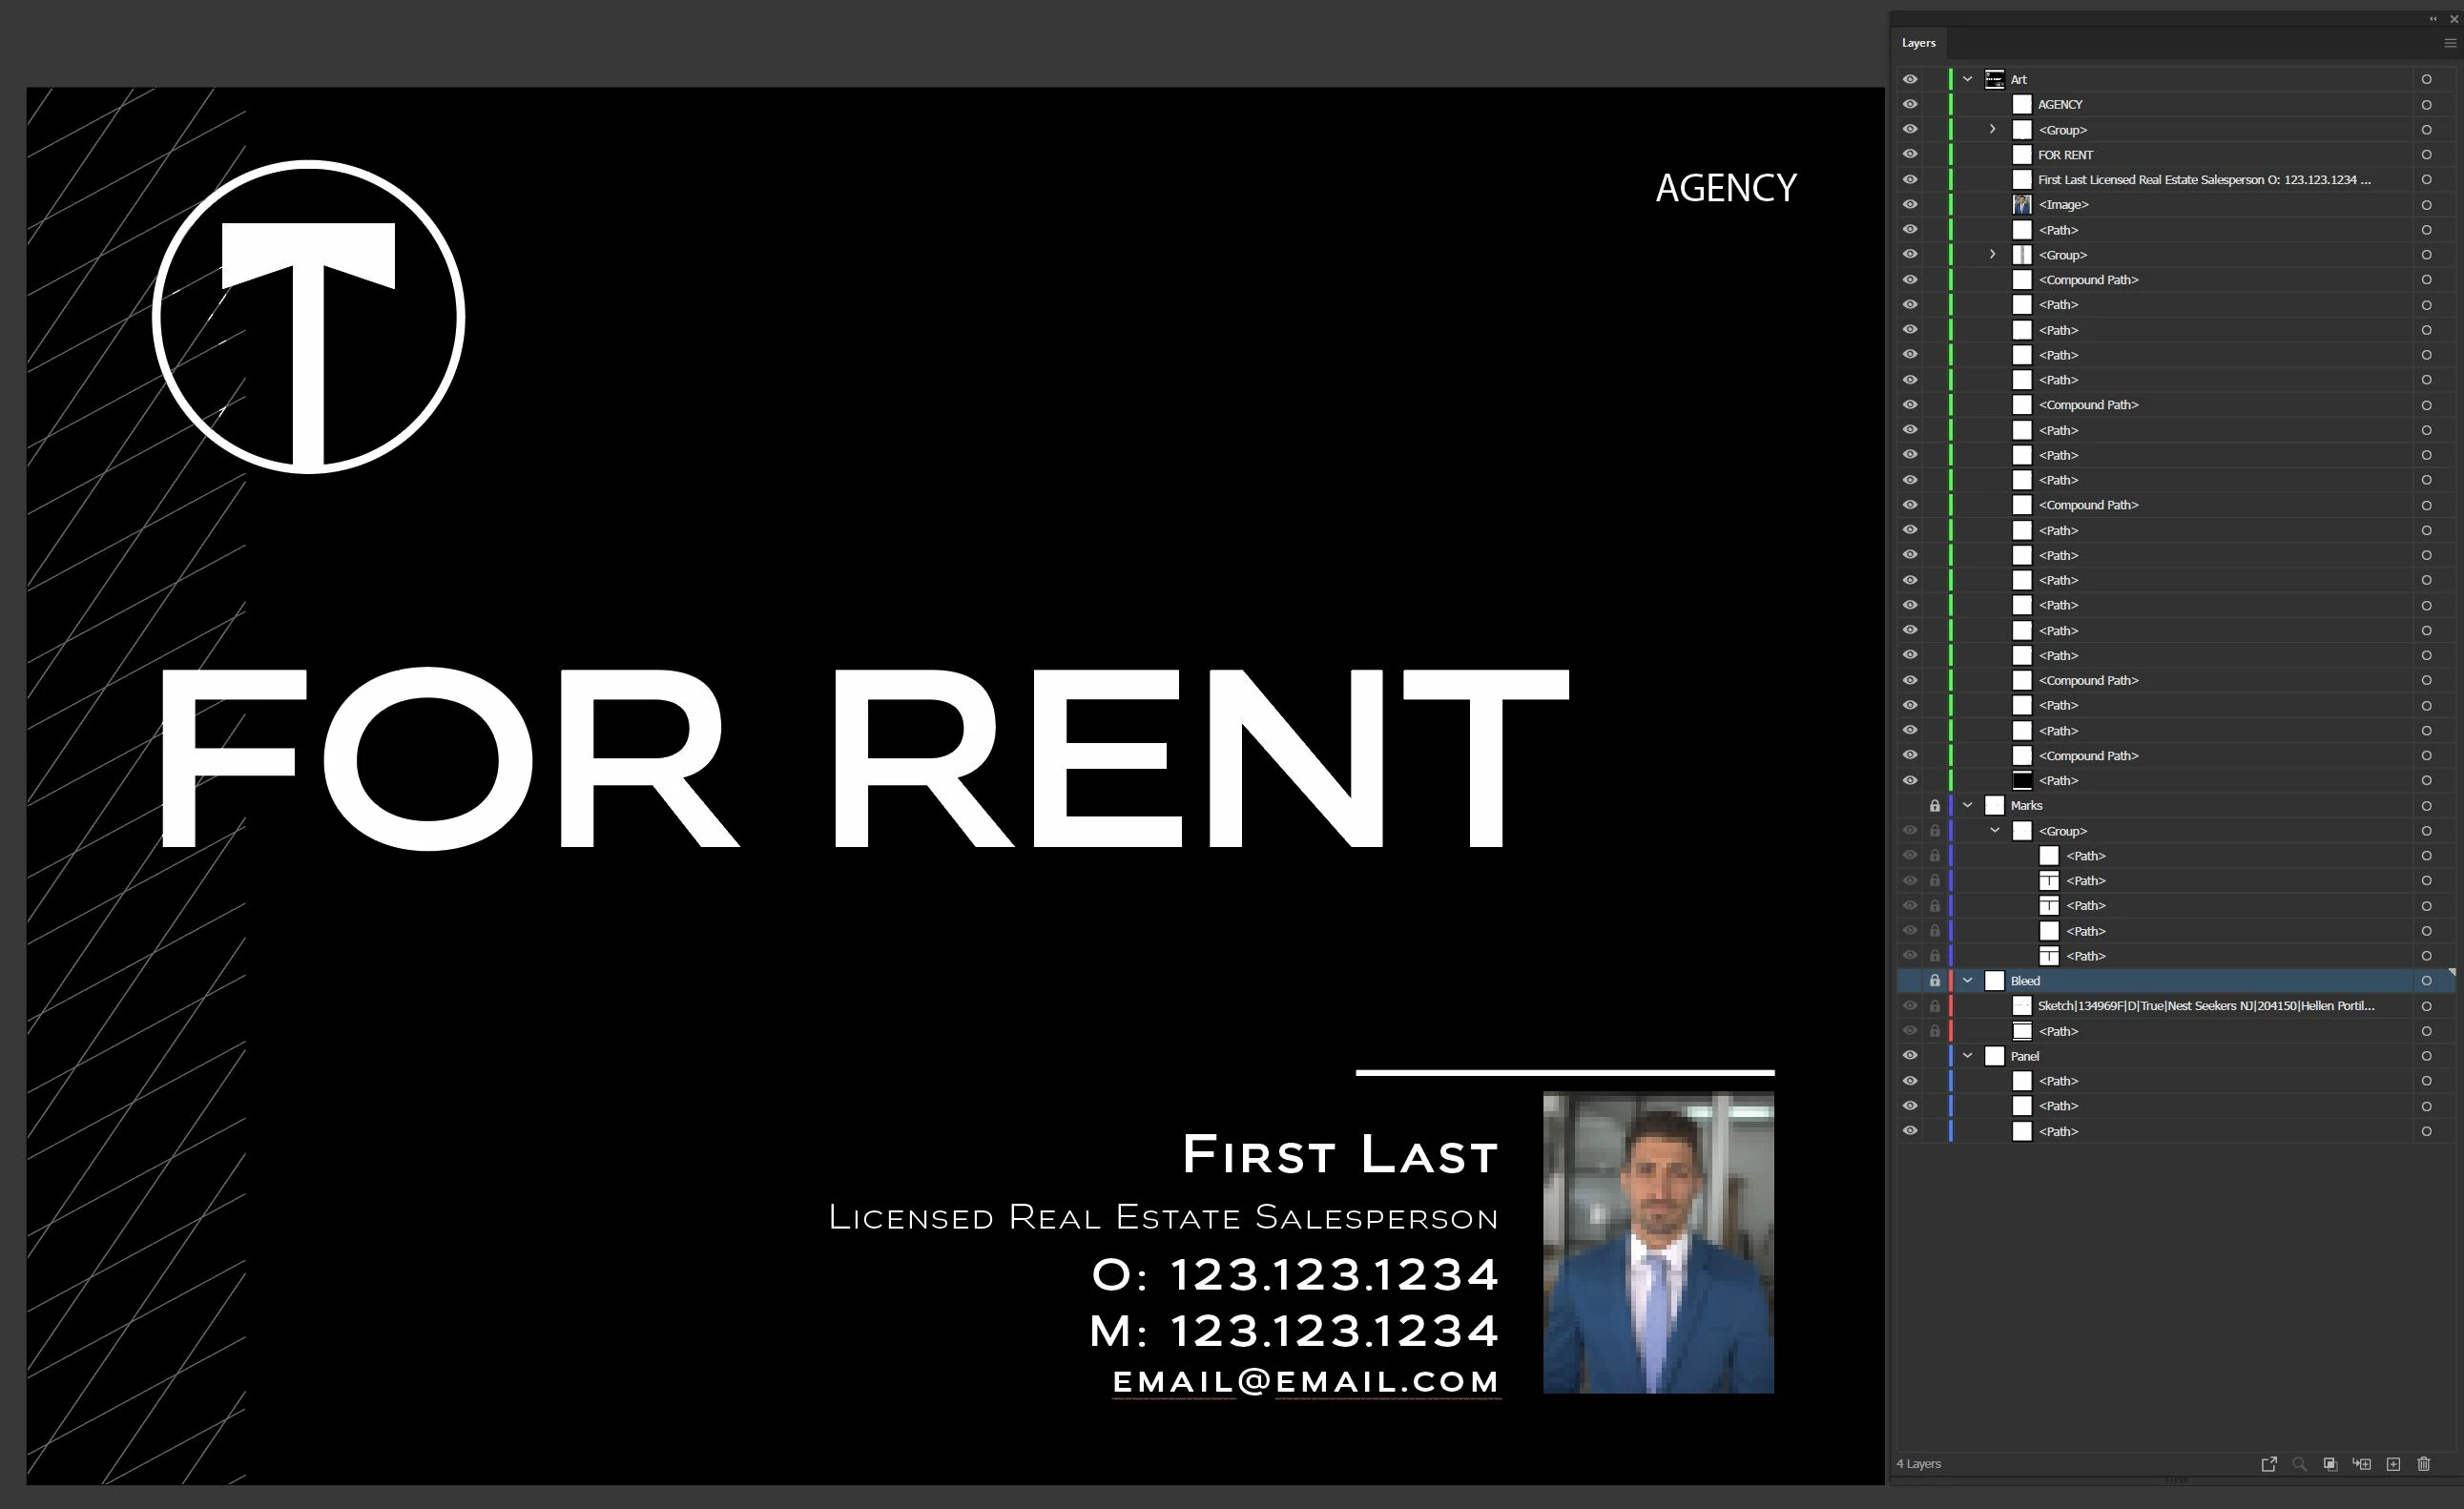Expand first Group under Art layer
The width and height of the screenshot is (2464, 1509).
[1992, 129]
